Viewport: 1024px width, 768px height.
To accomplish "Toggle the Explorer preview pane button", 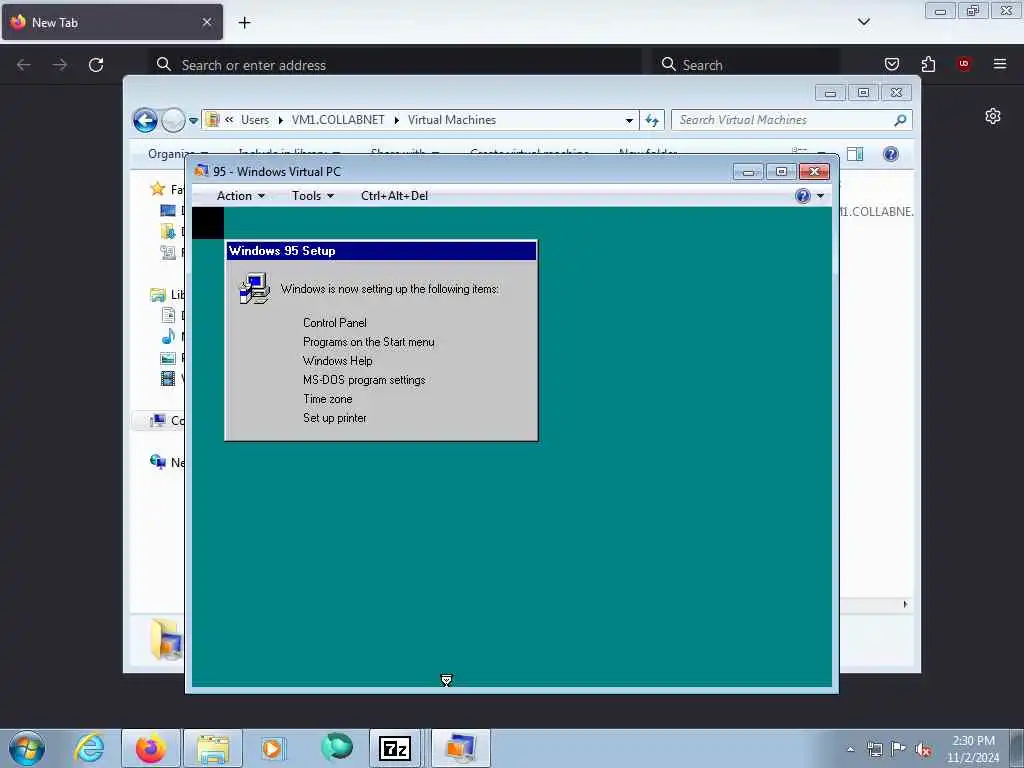I will click(855, 154).
